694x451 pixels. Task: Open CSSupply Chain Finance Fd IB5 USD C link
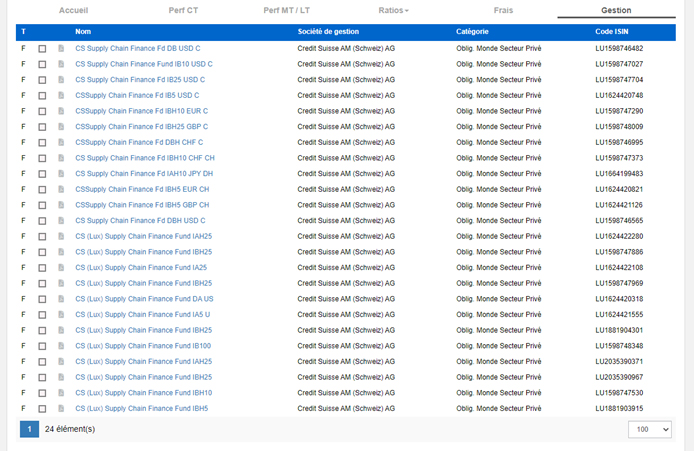(x=137, y=95)
